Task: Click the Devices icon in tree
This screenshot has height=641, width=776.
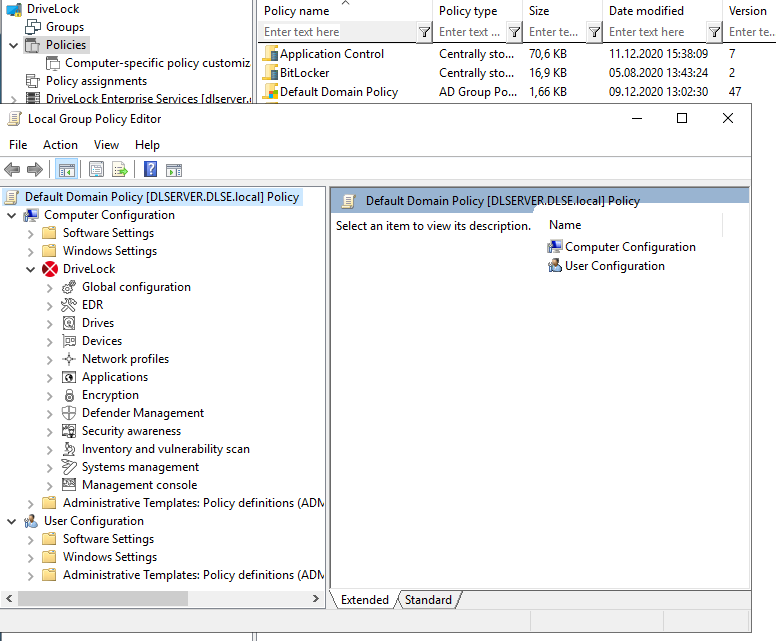Action: (69, 341)
